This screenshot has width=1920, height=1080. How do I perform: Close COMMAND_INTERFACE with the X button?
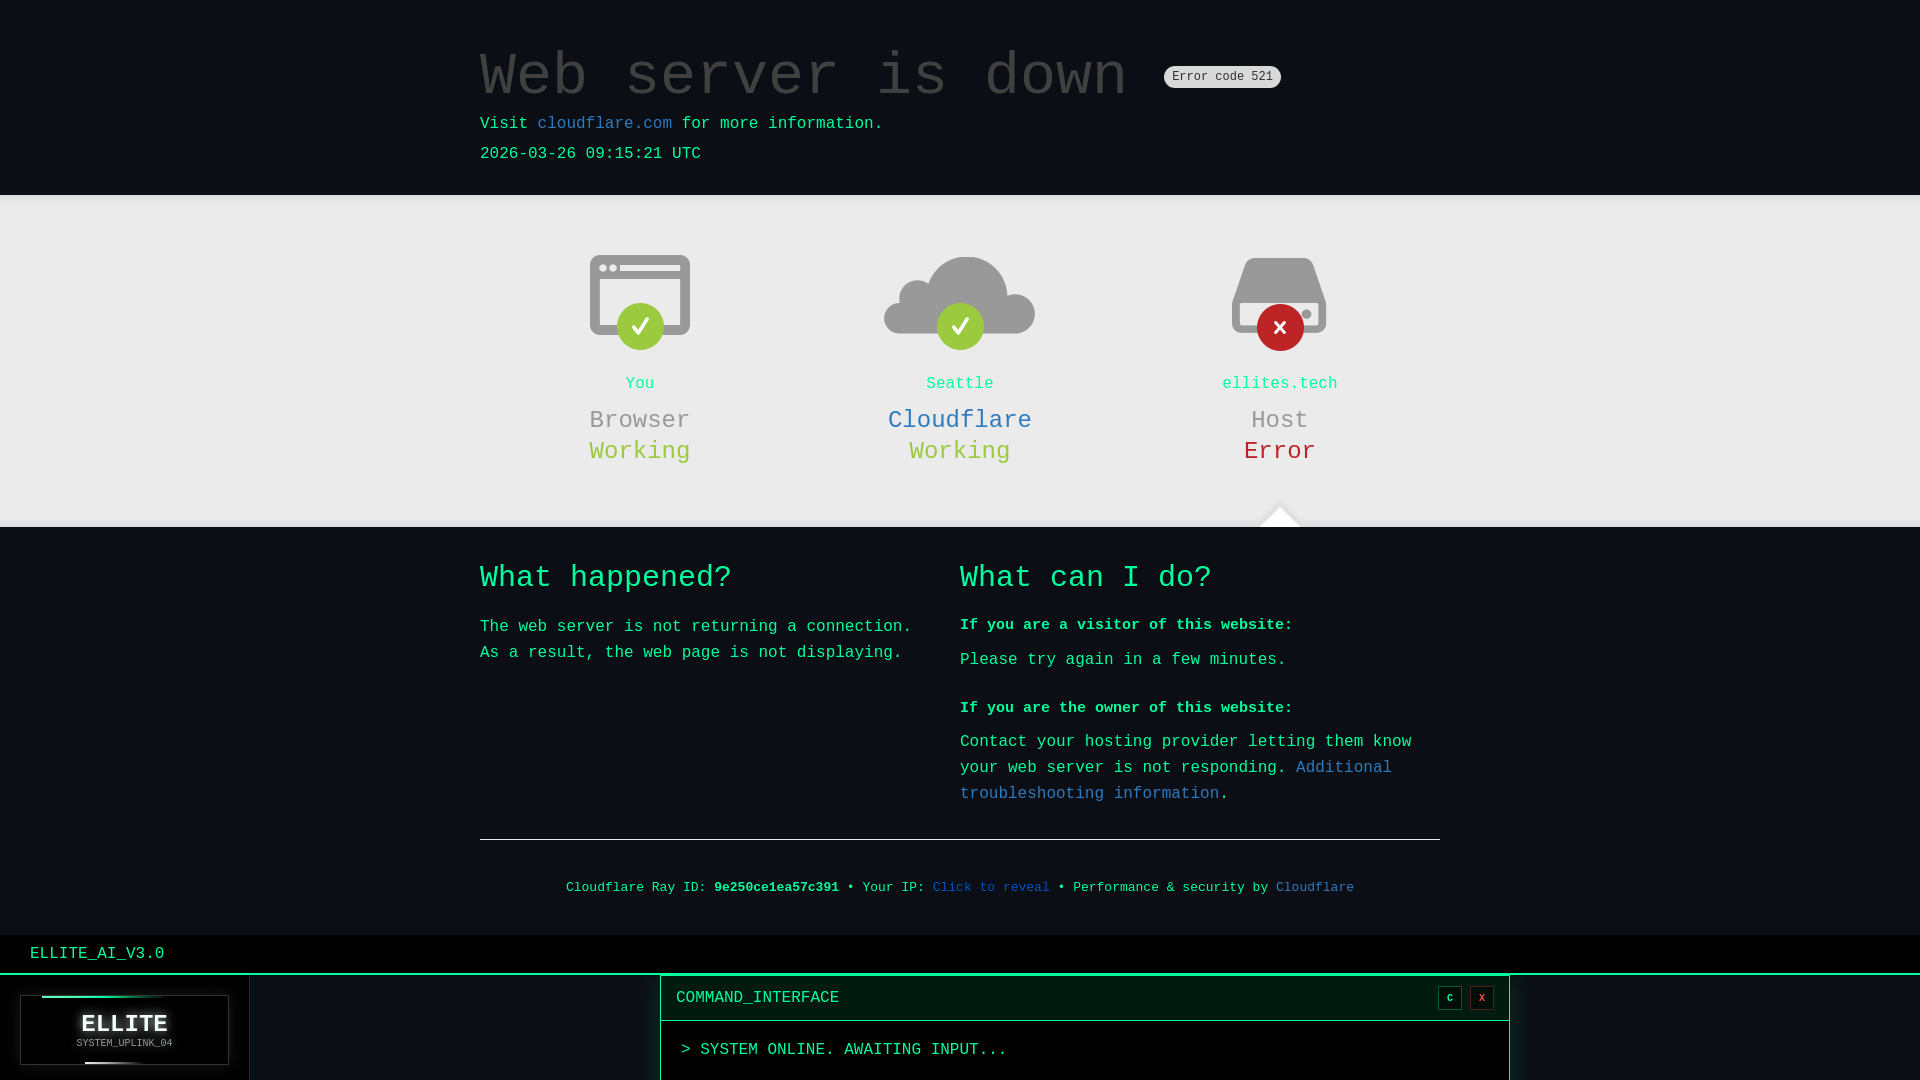coord(1481,998)
